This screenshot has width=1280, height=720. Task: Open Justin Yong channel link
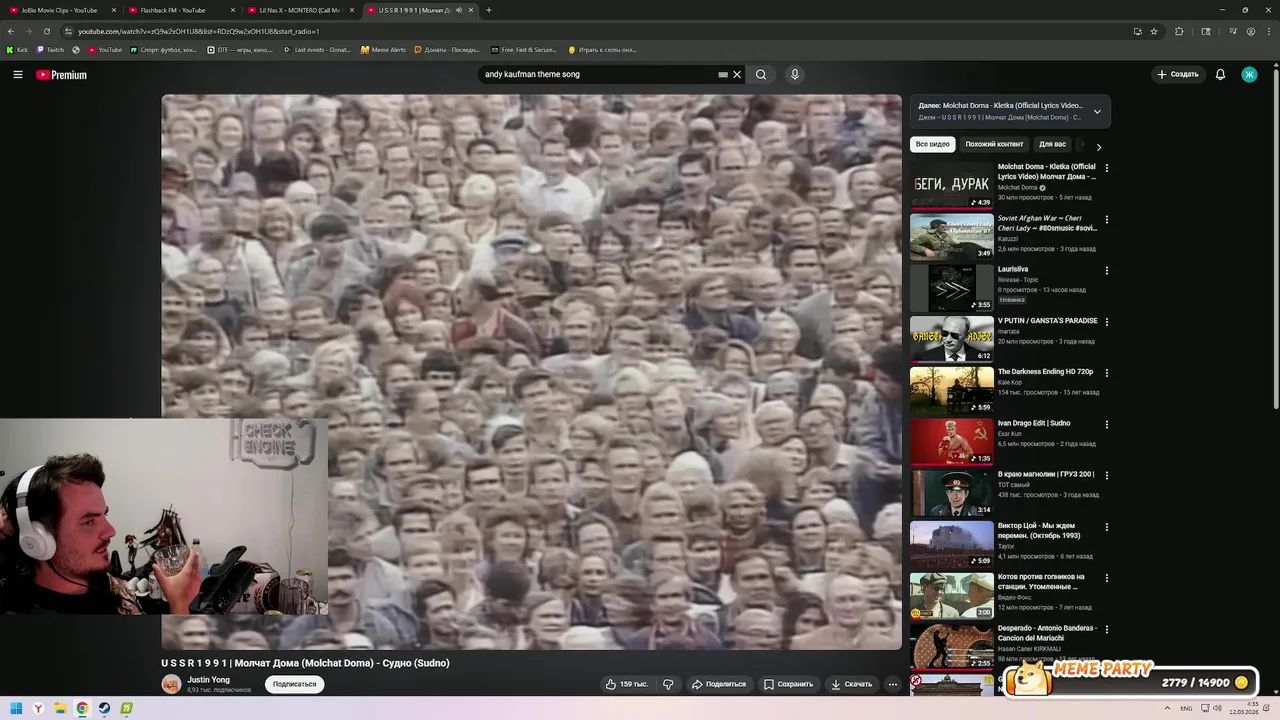point(208,680)
